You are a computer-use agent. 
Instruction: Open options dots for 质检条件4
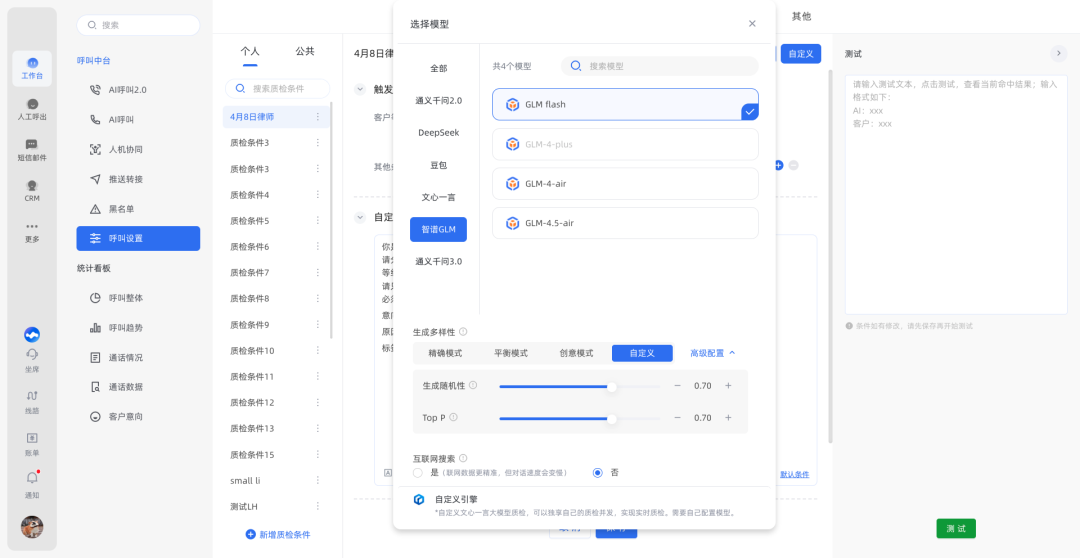tap(318, 195)
